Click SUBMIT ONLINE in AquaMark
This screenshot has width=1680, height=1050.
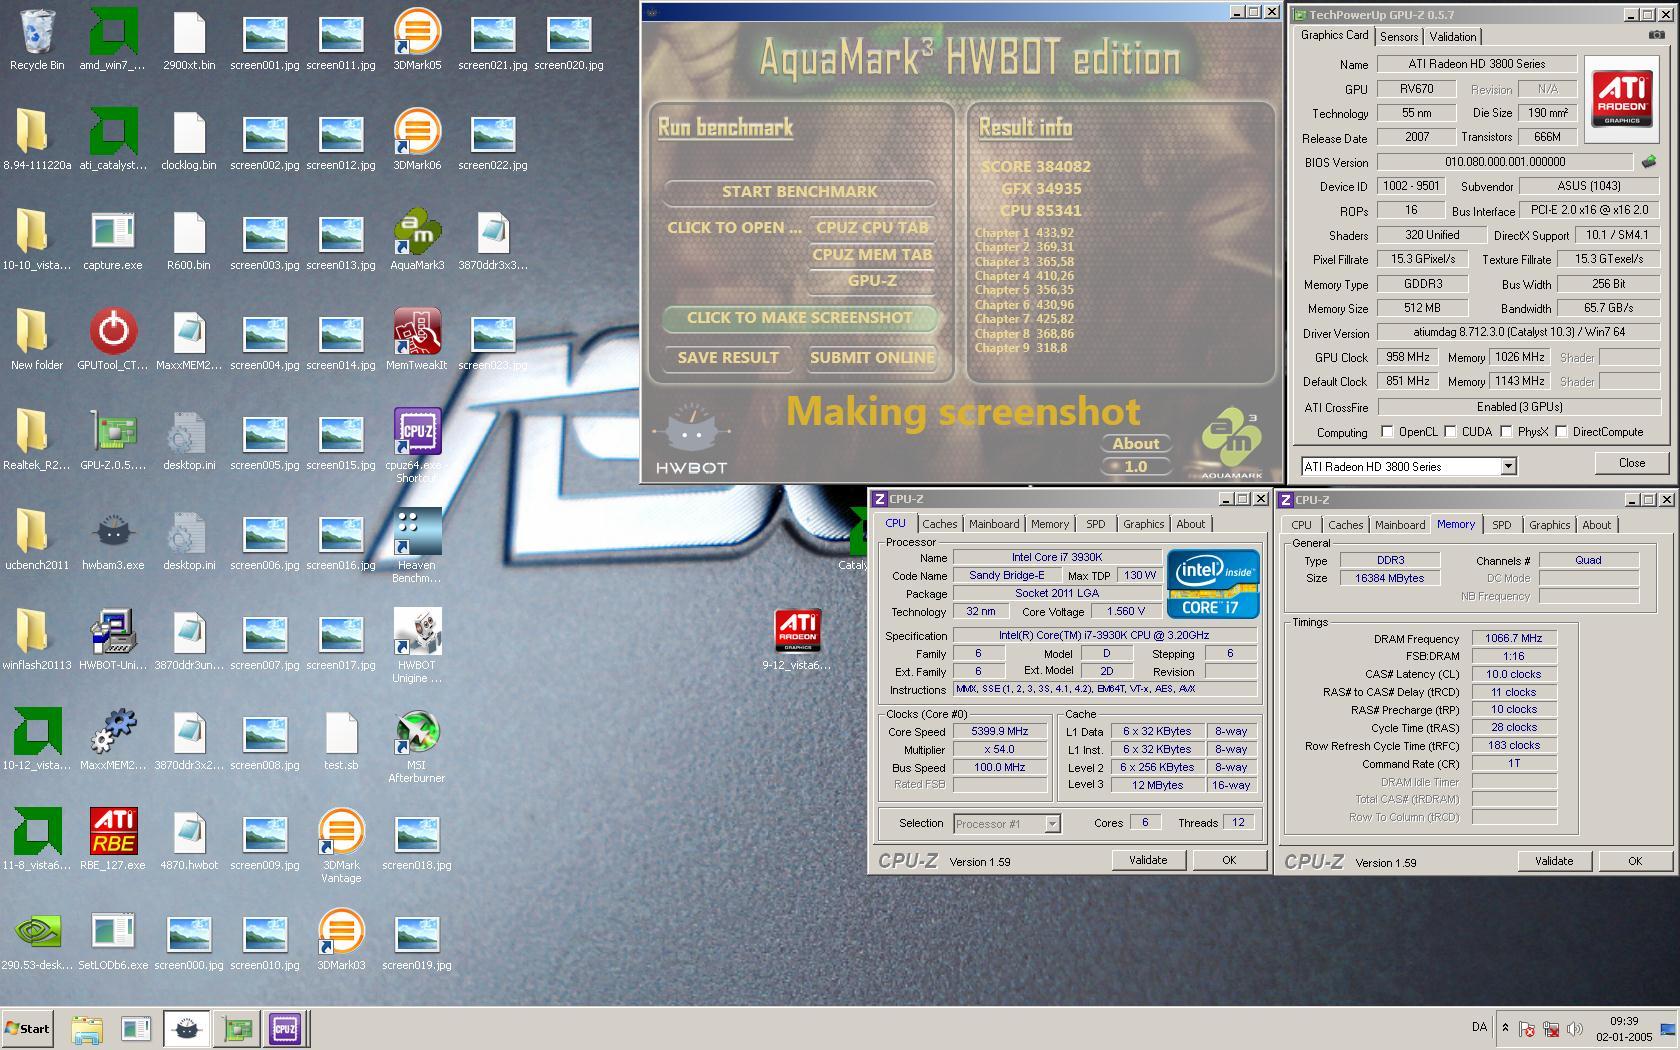872,358
